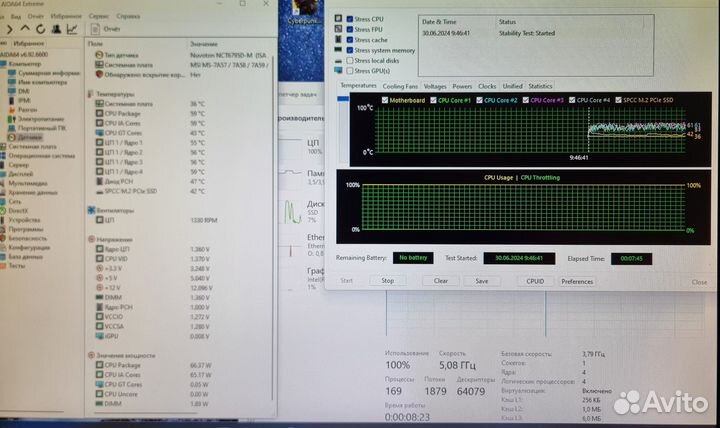Click the iGPU voltage row icon

pyautogui.click(x=99, y=336)
